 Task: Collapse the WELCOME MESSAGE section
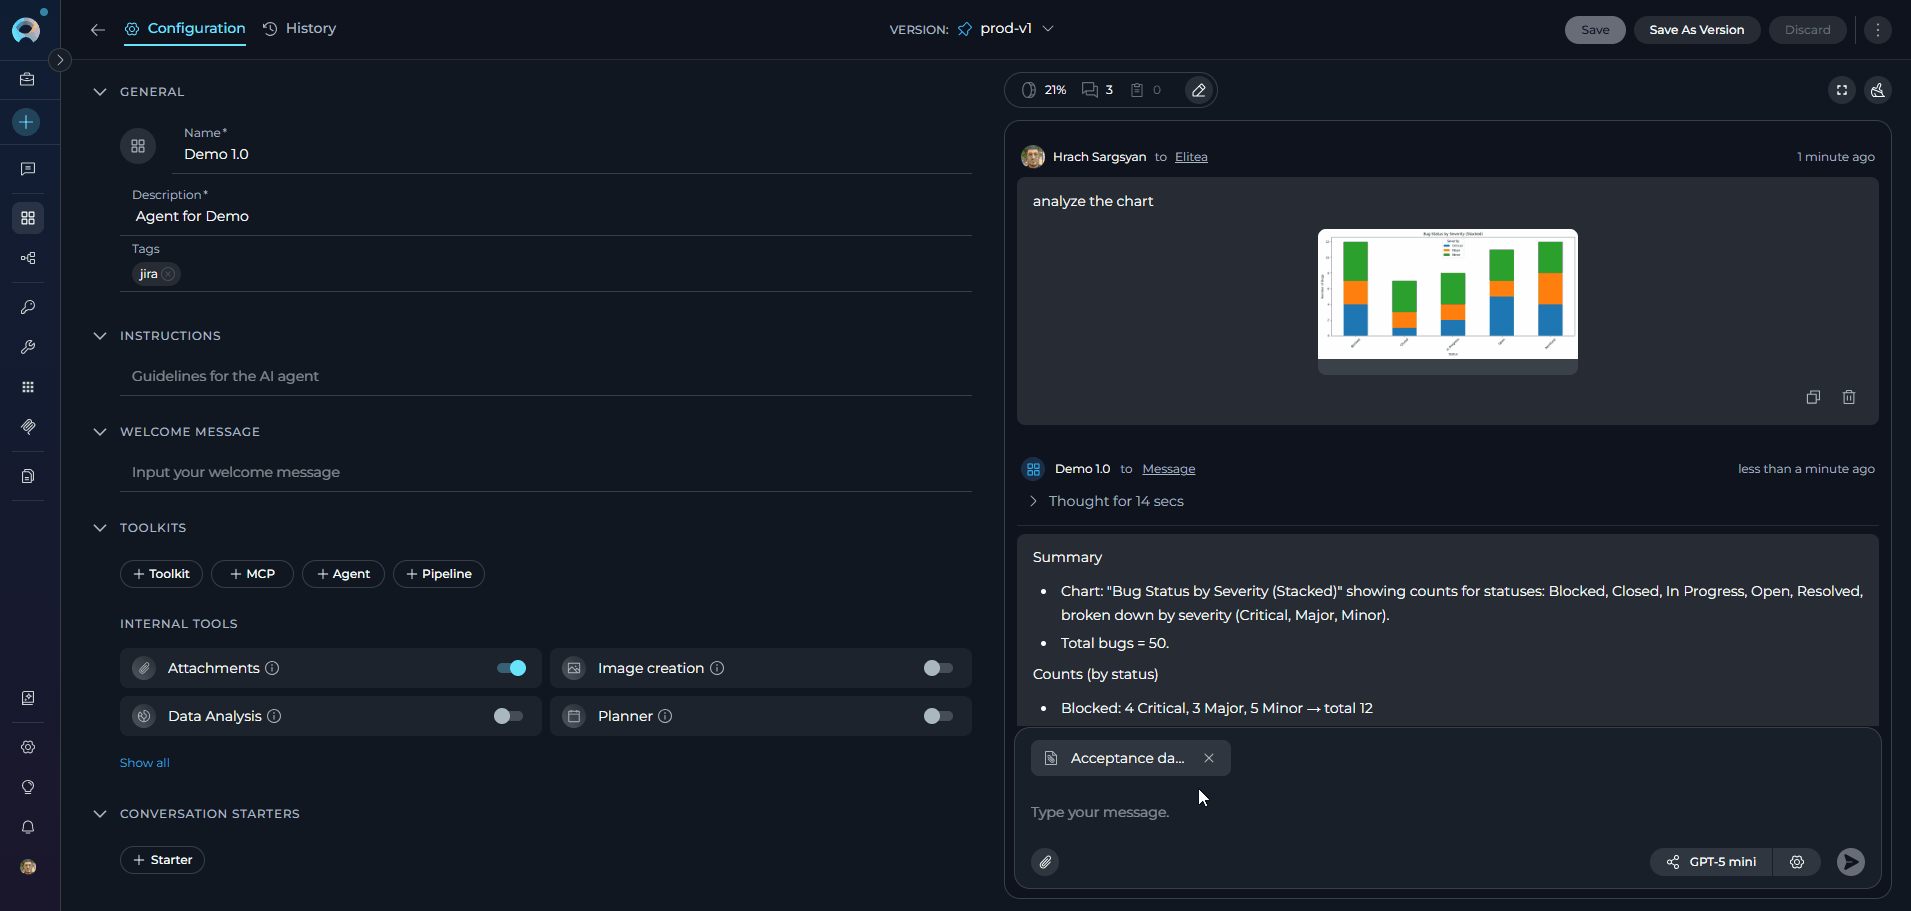coord(100,432)
